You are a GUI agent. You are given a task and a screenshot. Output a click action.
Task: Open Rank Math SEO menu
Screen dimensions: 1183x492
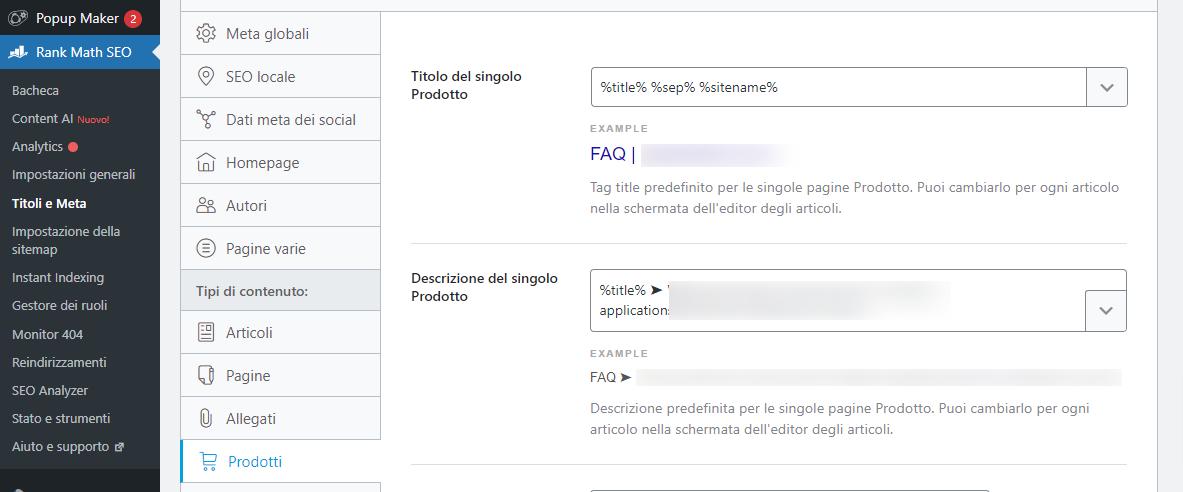pyautogui.click(x=82, y=52)
